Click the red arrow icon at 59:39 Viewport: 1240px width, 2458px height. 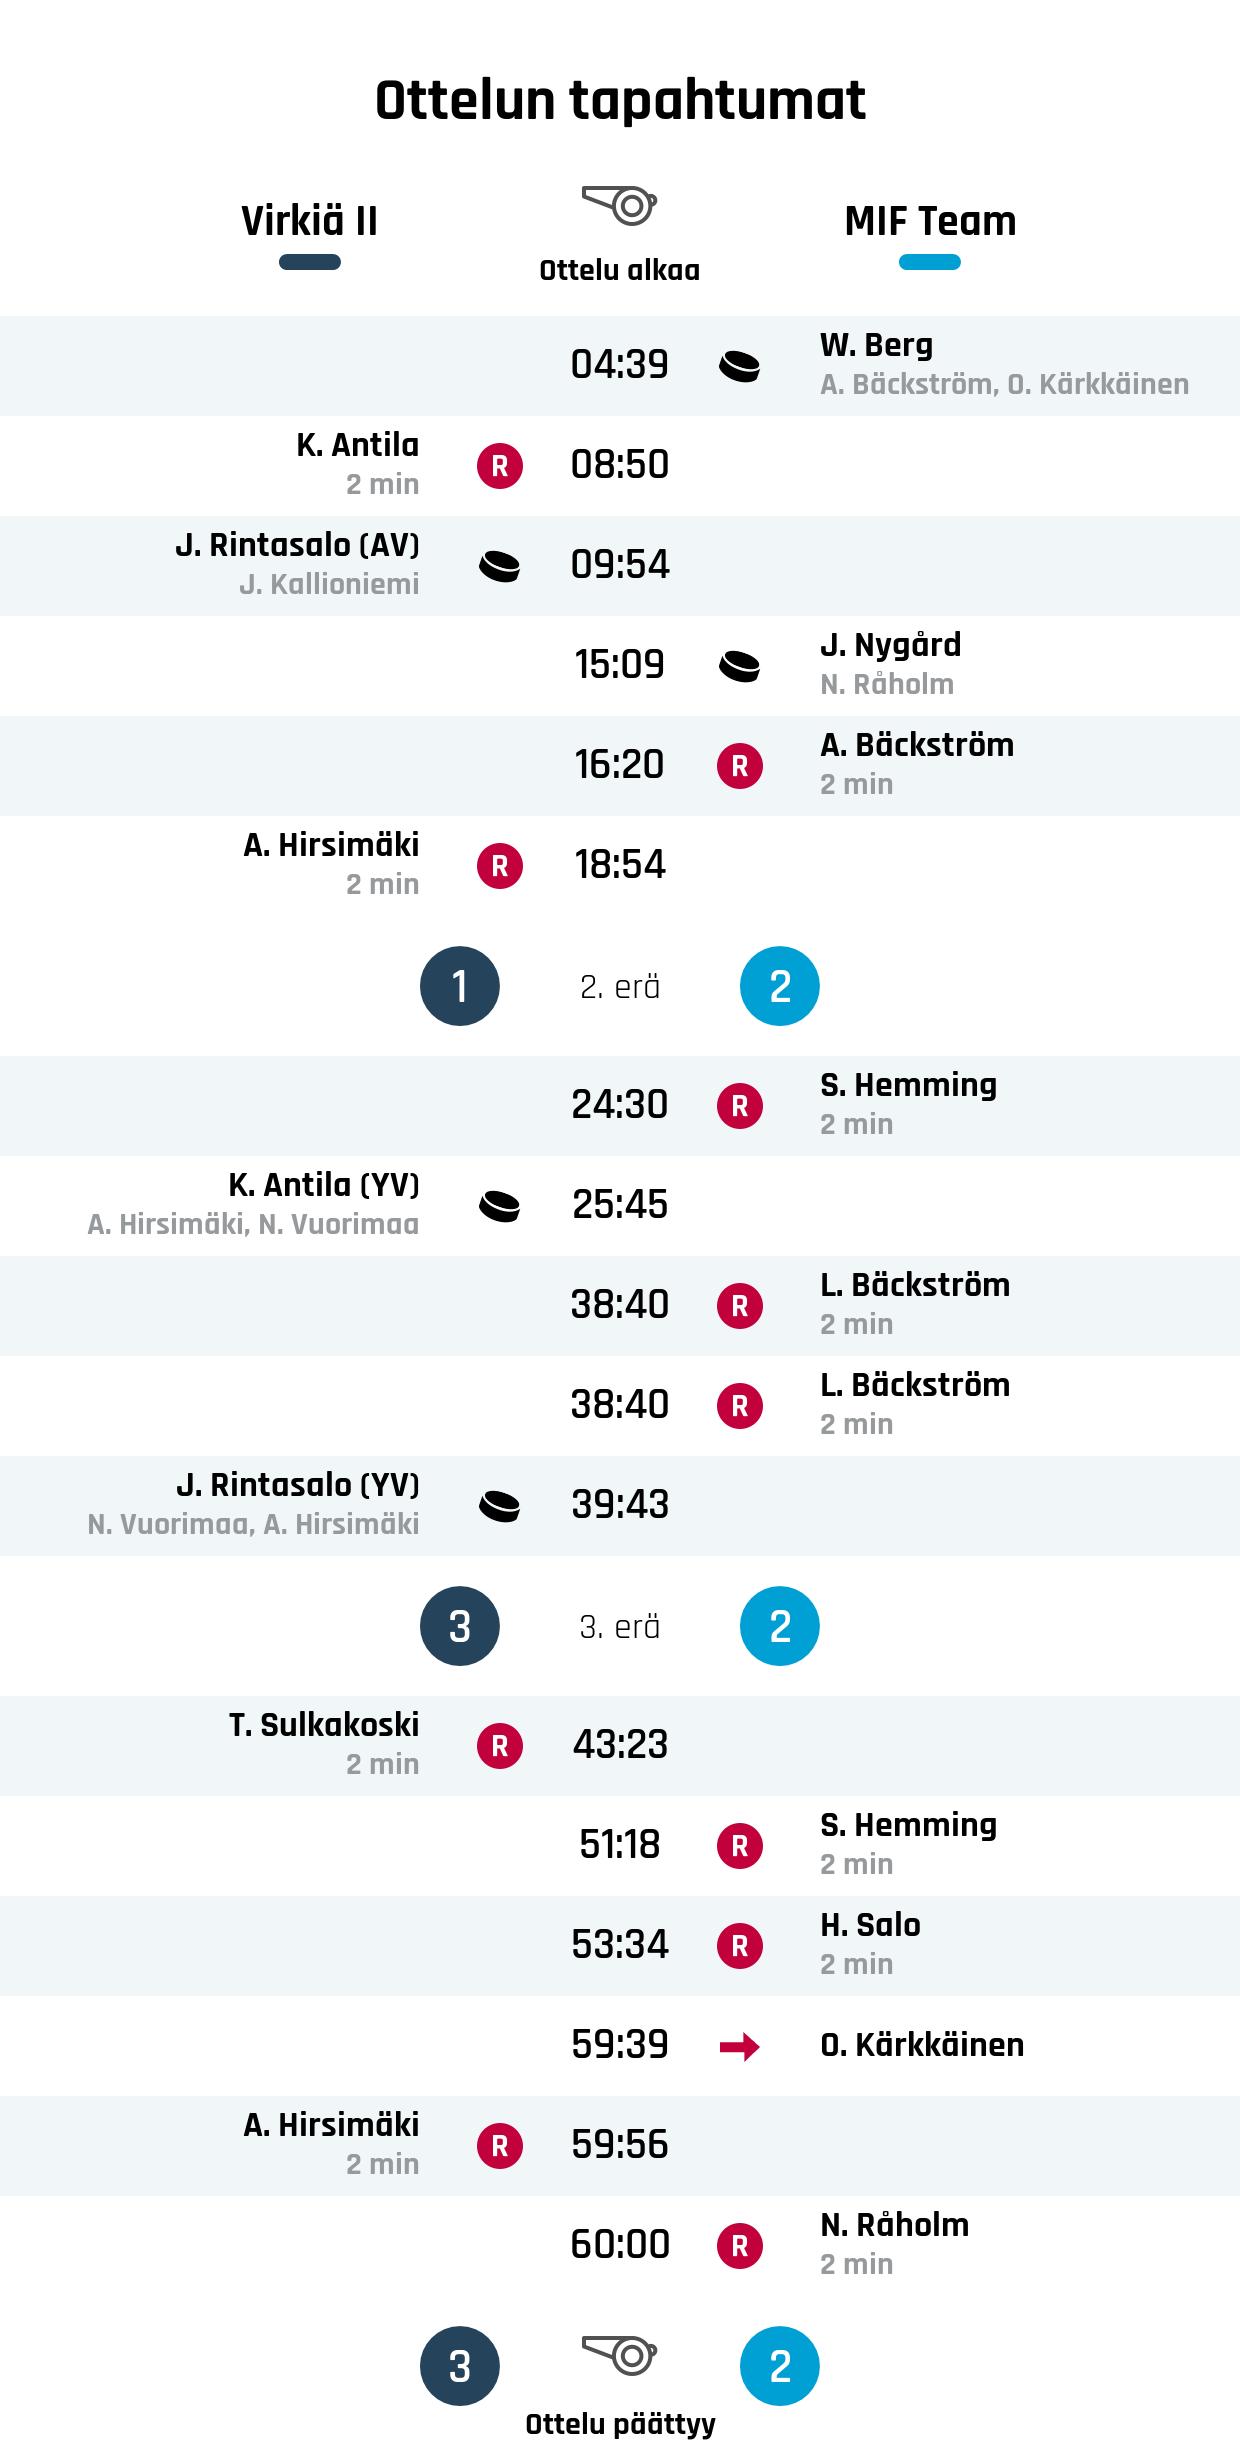tap(739, 2046)
